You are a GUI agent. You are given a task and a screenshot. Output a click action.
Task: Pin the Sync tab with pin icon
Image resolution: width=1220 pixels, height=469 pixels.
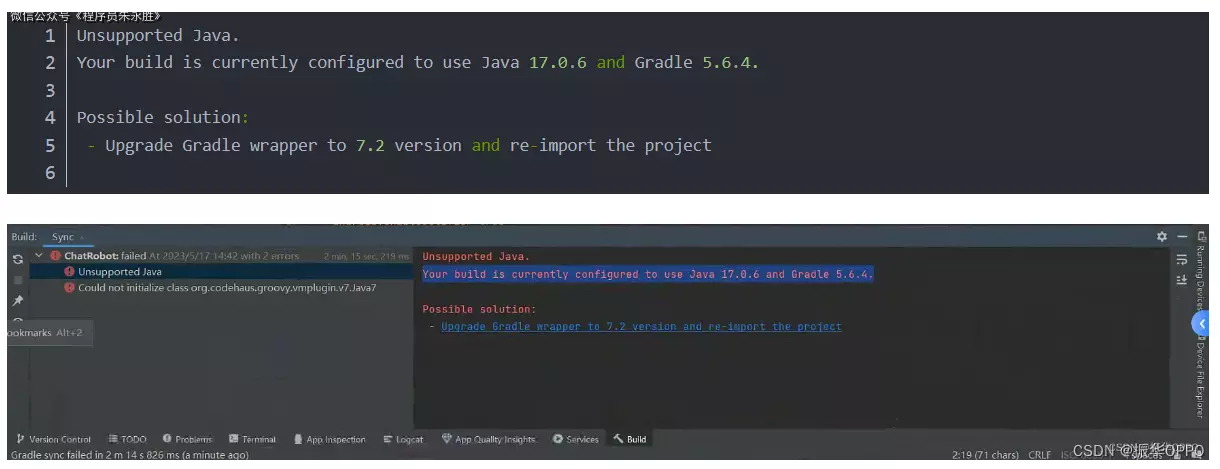[x=18, y=301]
